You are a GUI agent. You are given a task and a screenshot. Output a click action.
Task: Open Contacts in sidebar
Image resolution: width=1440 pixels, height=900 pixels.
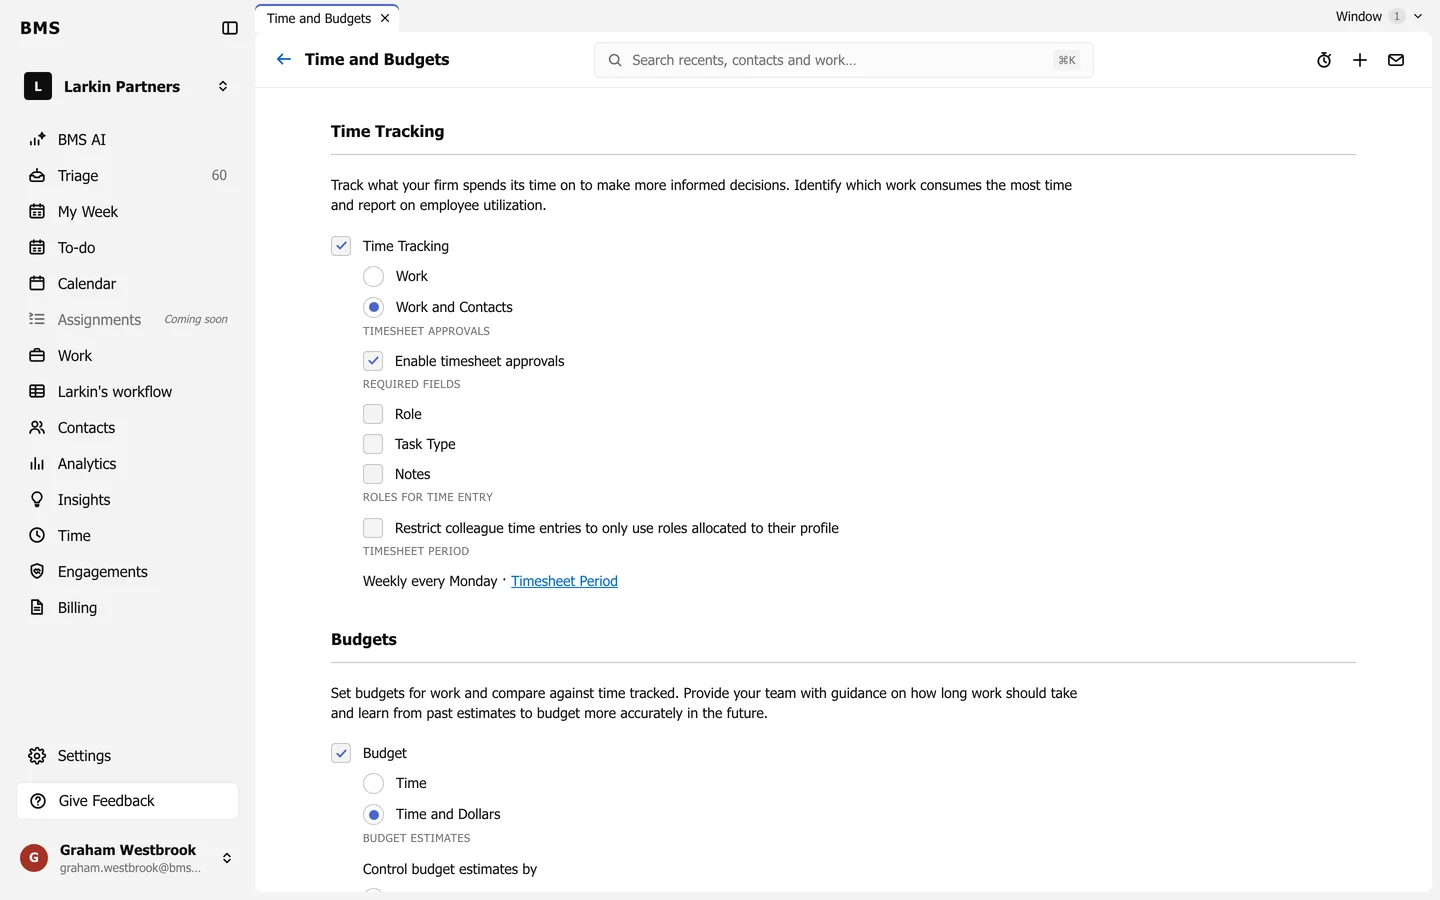coord(128,427)
